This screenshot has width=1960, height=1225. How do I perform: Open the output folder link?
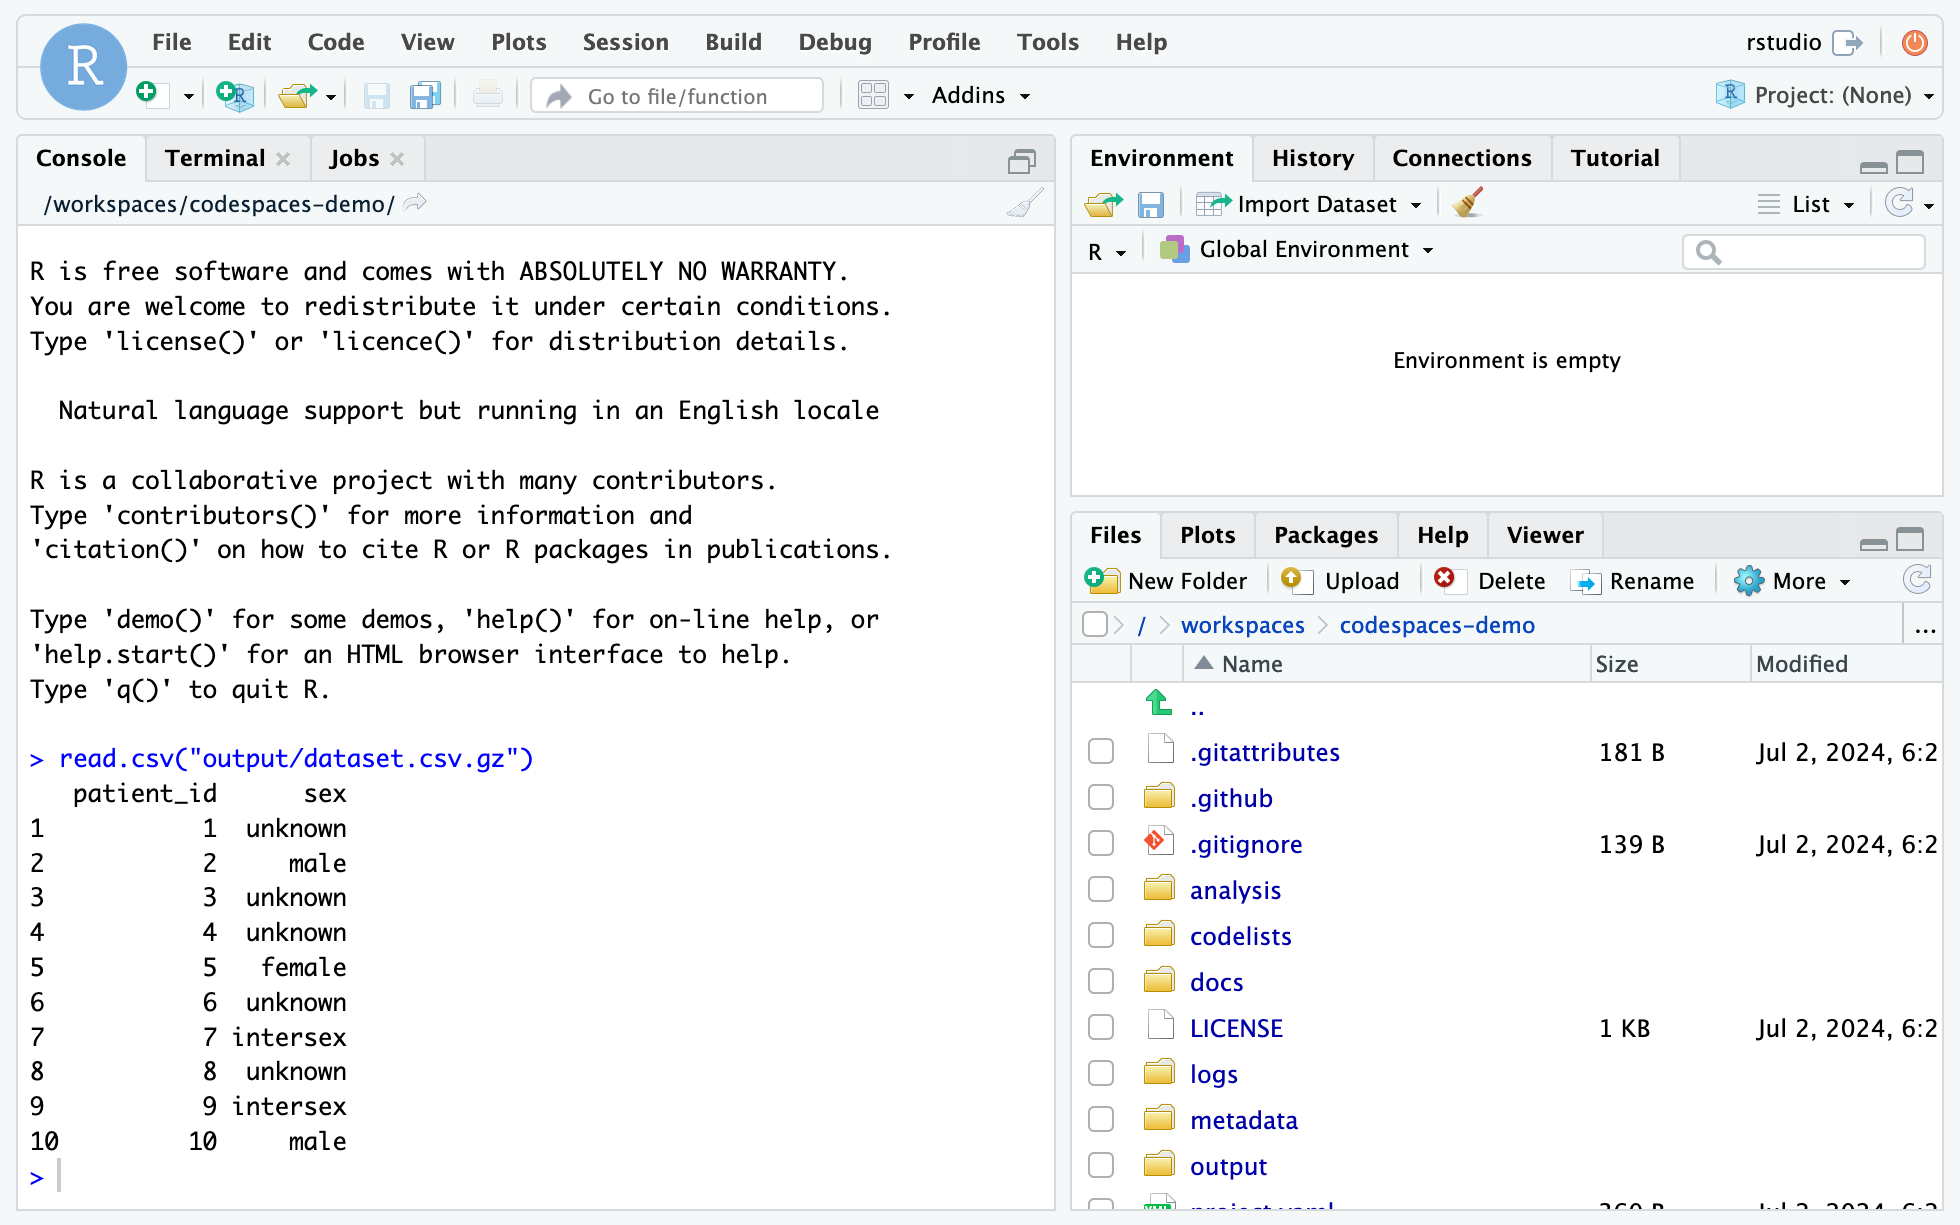[x=1228, y=1166]
